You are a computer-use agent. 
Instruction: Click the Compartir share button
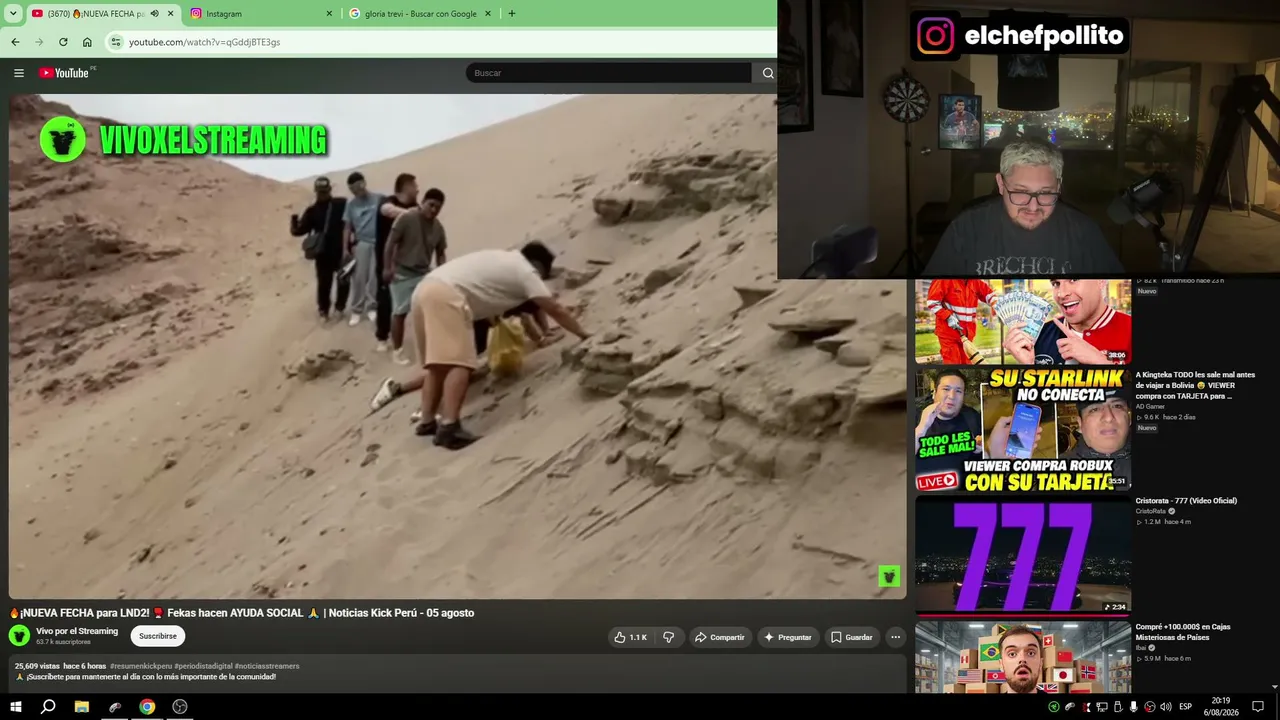click(720, 637)
